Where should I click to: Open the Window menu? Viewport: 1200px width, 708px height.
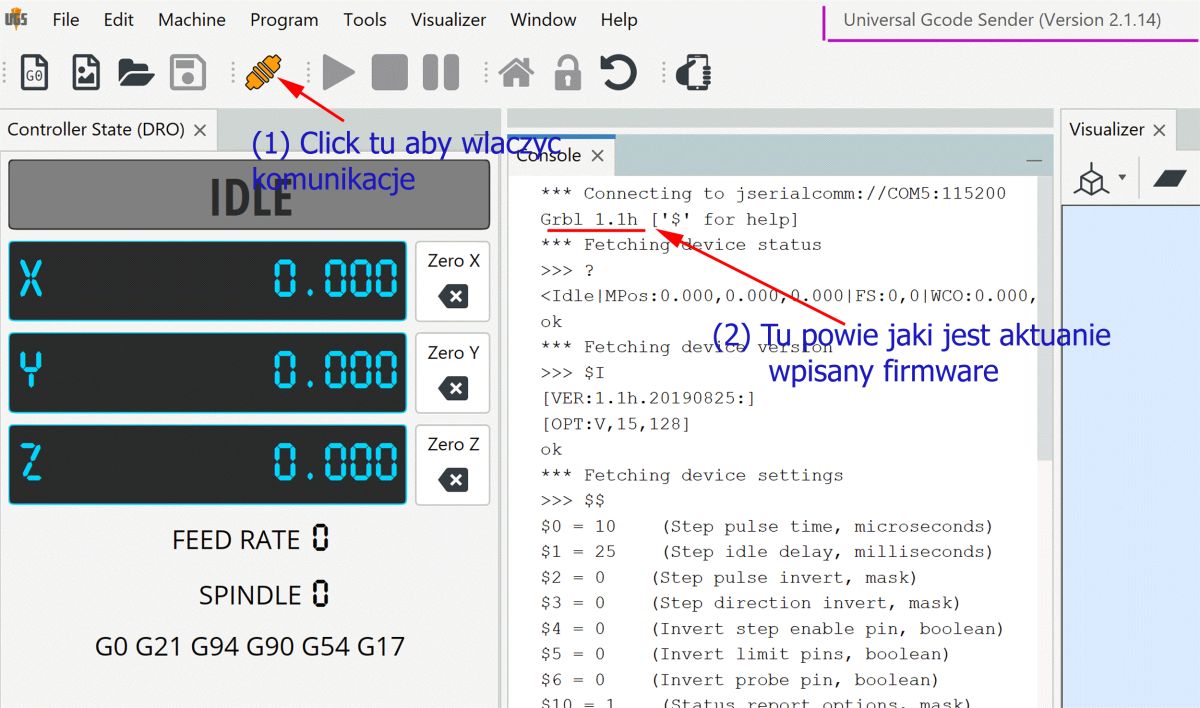(x=543, y=20)
